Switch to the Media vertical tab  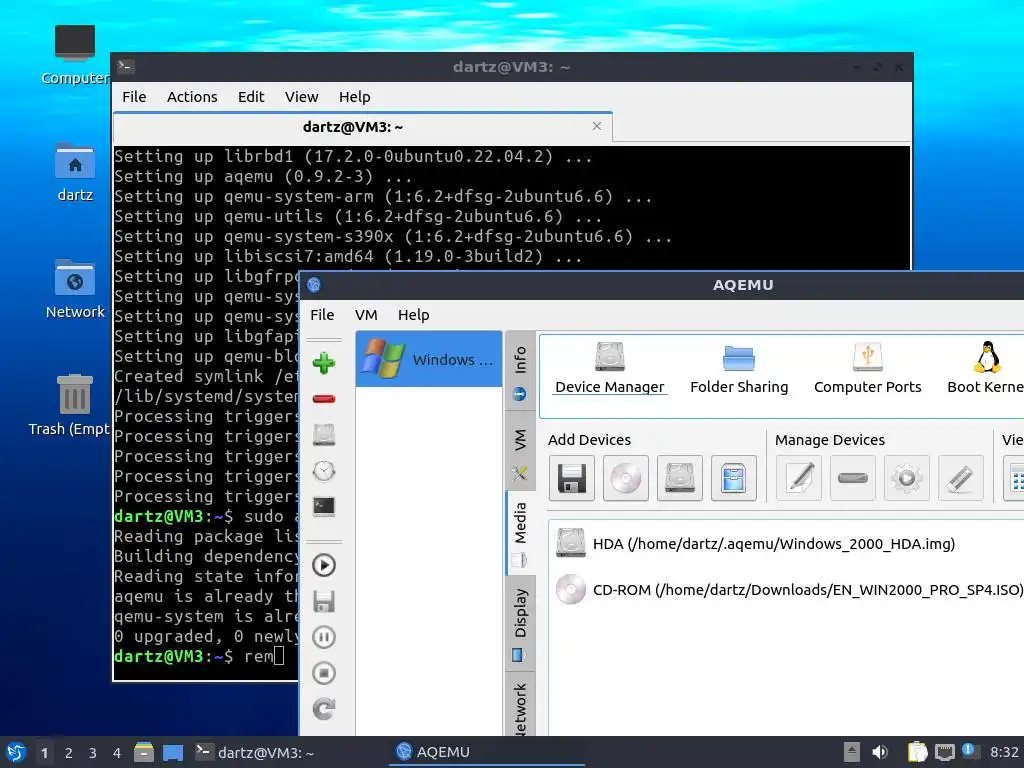coord(520,534)
